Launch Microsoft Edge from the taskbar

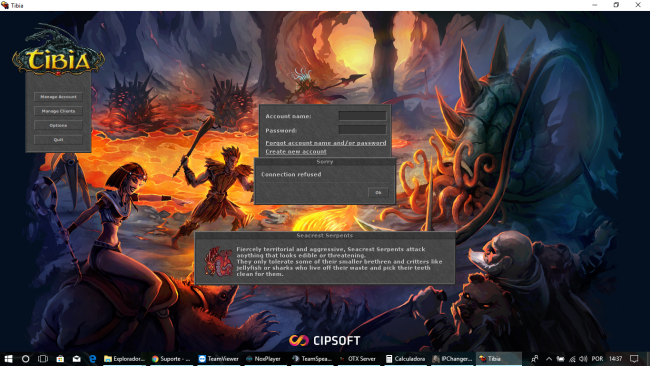tap(93, 359)
